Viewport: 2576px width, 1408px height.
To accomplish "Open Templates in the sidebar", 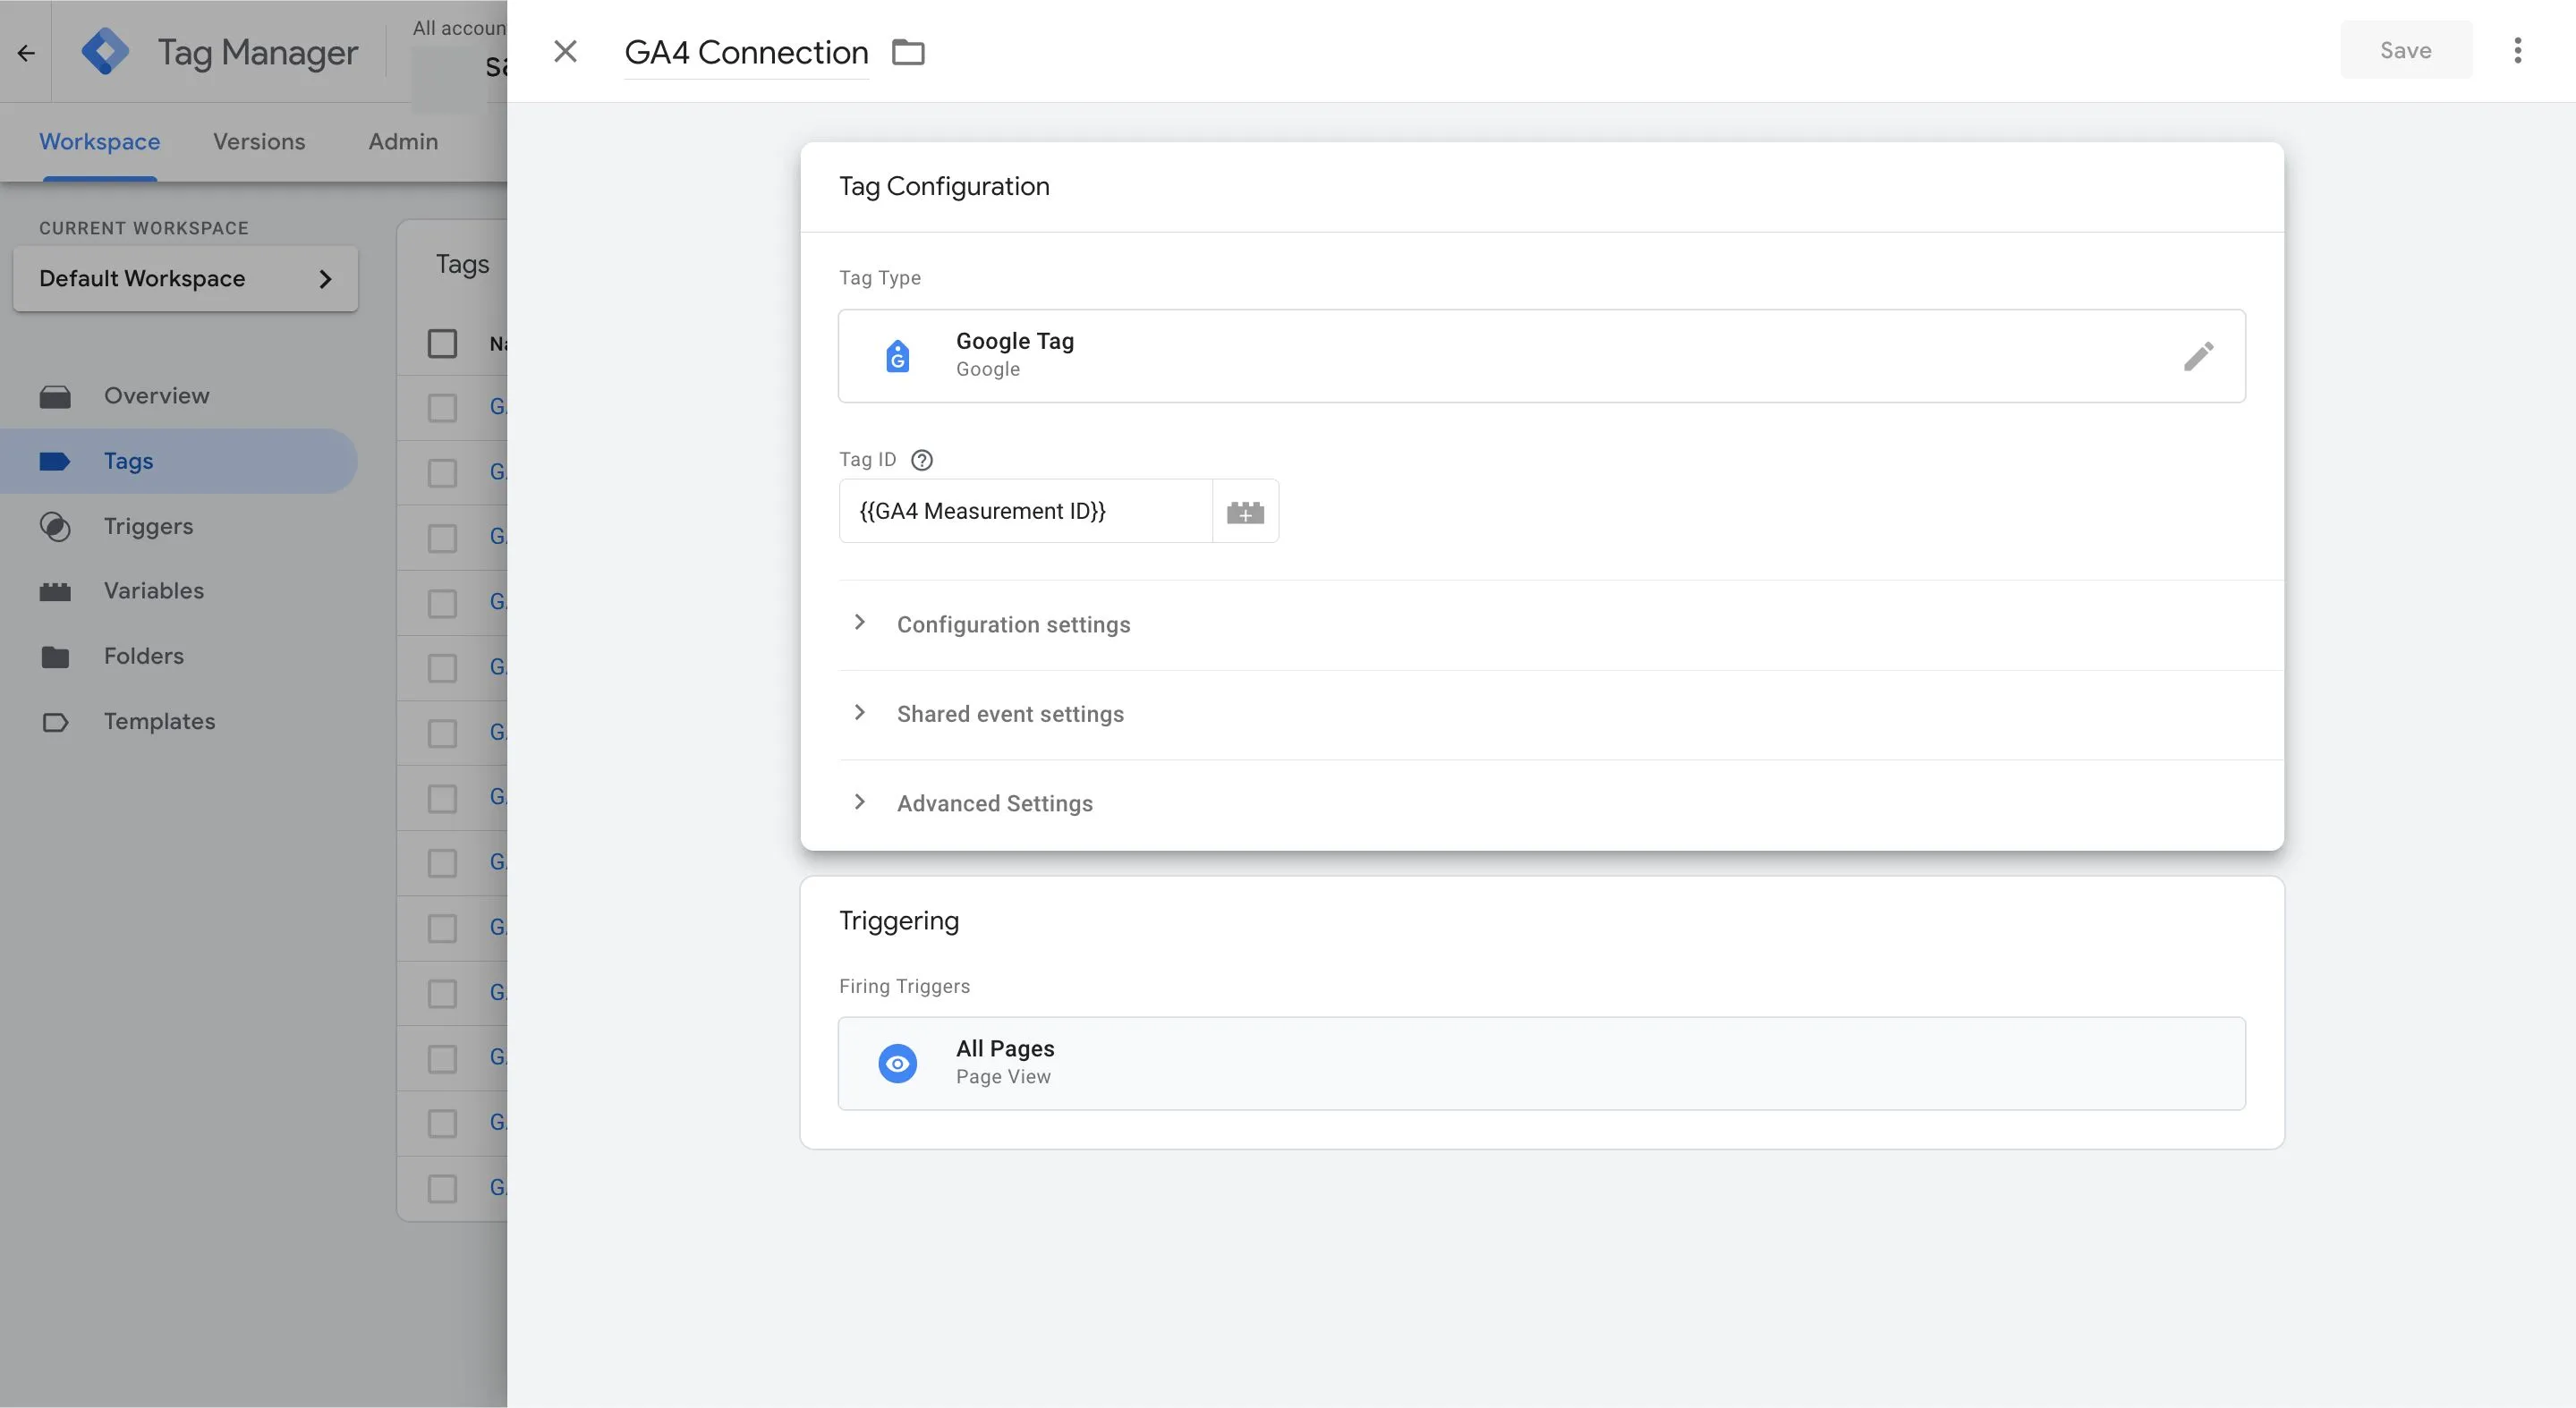I will pos(178,722).
